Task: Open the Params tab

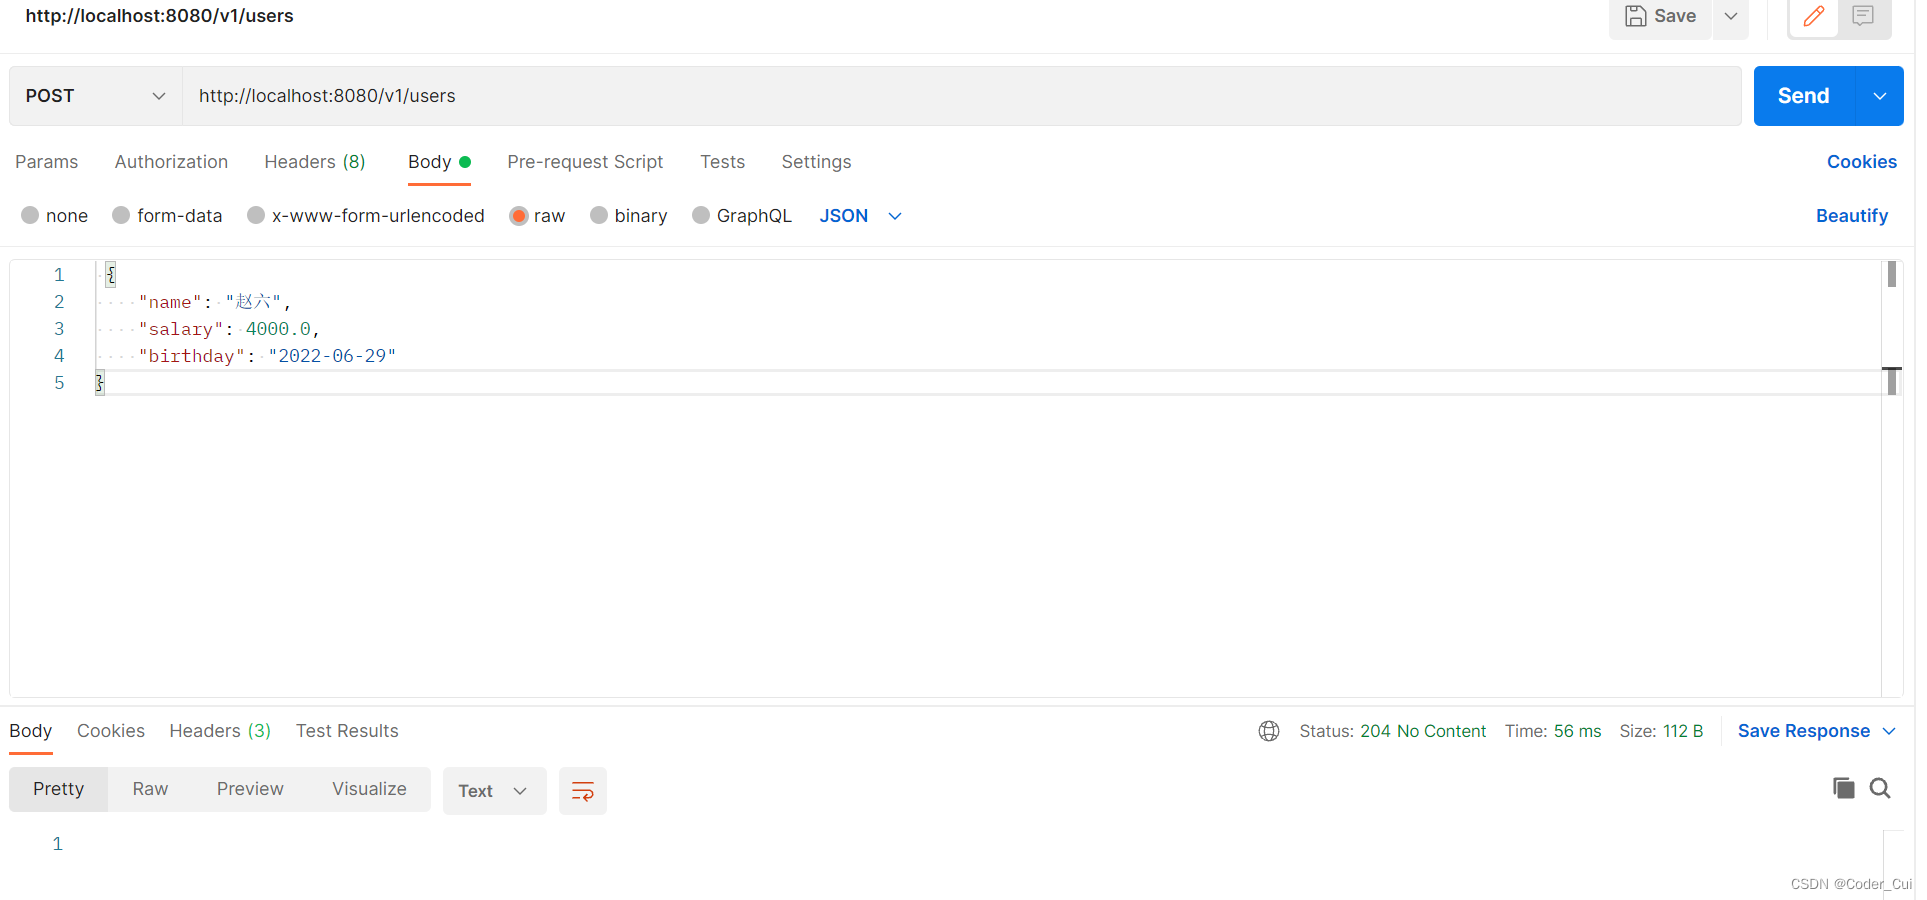Action: point(47,162)
